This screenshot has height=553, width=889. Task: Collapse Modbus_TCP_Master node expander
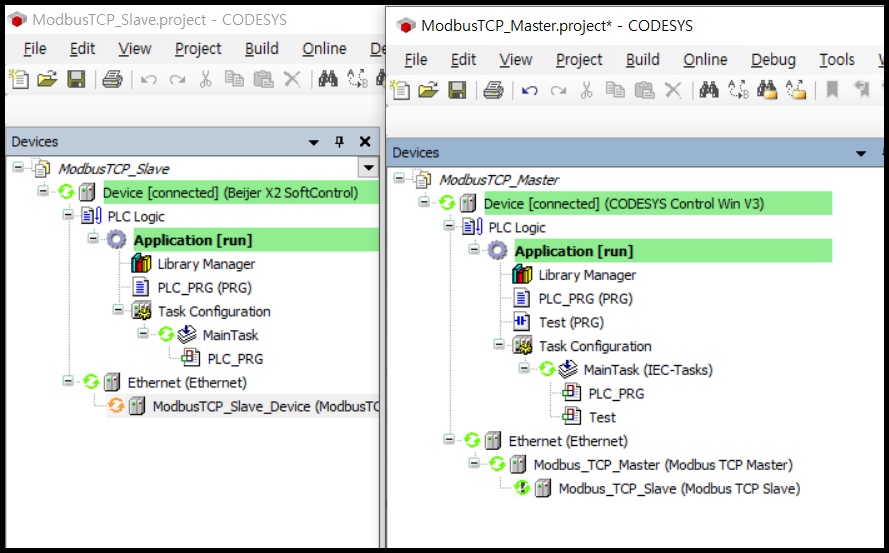click(474, 463)
